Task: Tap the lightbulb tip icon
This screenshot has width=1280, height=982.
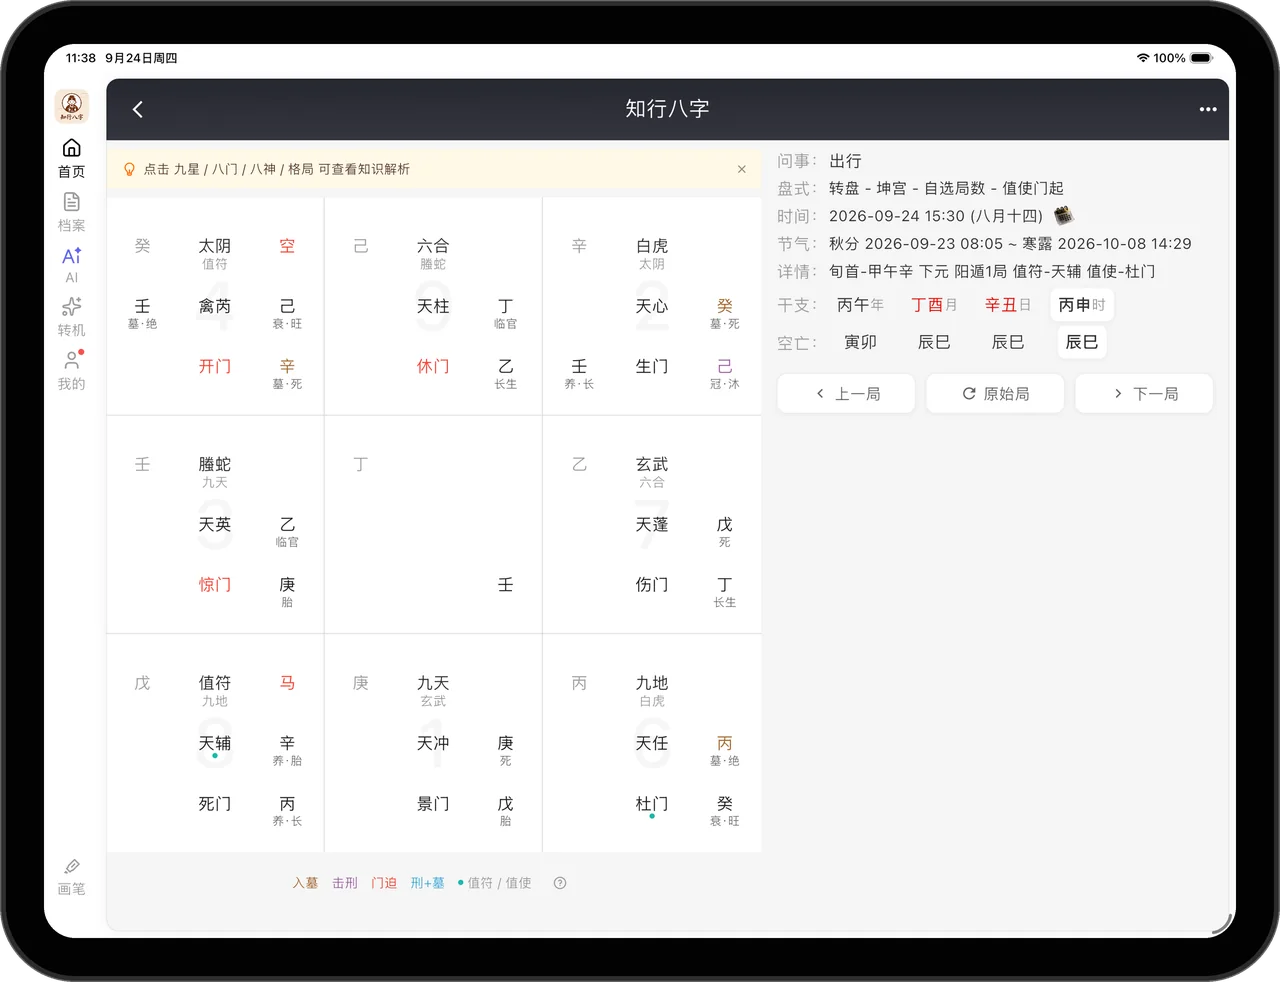Action: [129, 169]
